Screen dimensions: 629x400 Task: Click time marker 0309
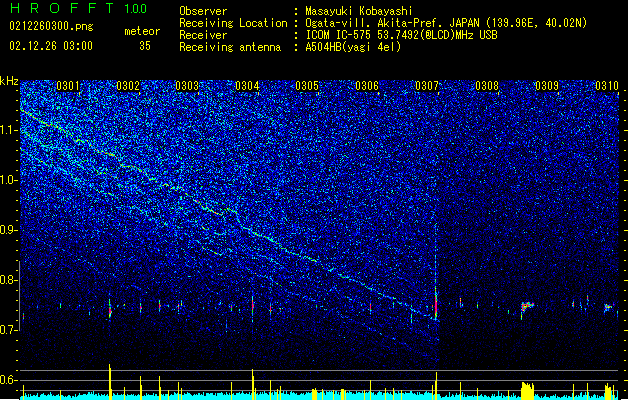tap(547, 86)
